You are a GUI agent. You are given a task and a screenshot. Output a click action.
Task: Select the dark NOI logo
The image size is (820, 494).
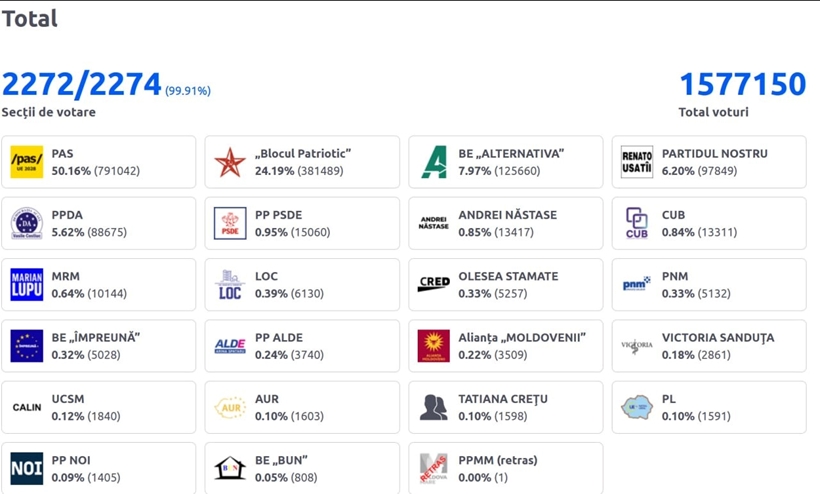coord(27,468)
